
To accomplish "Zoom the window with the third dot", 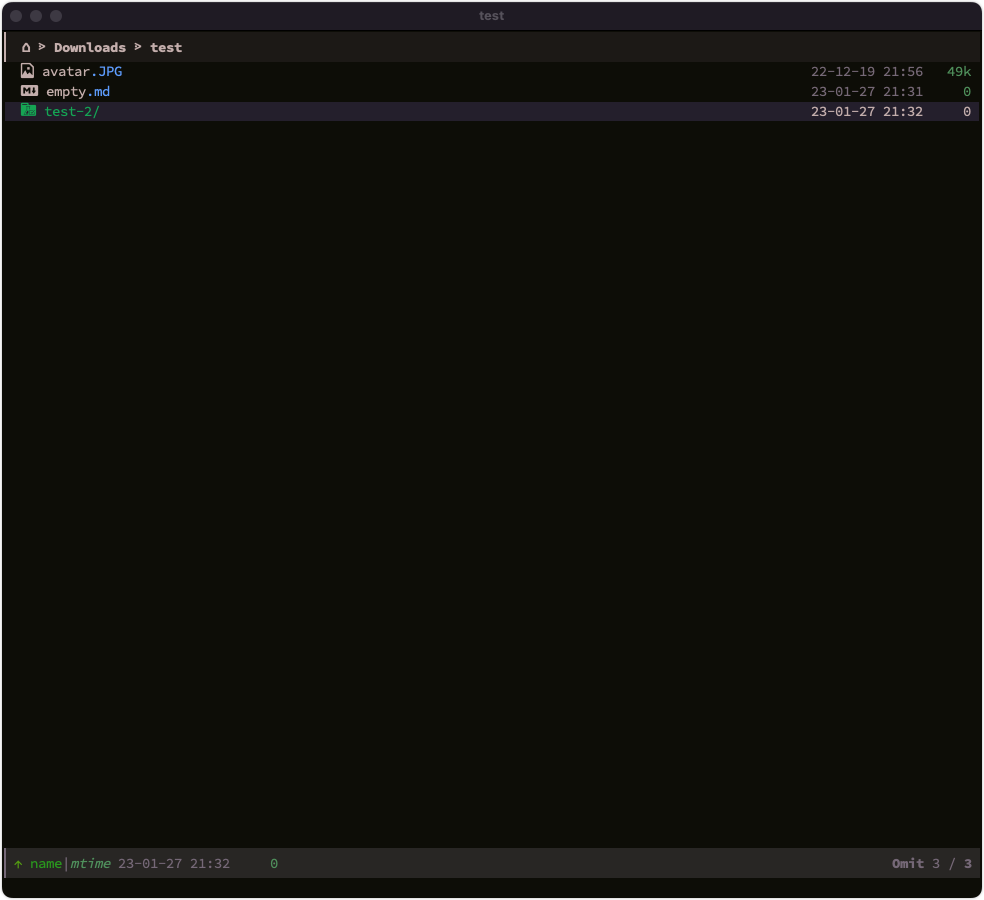I will pos(56,16).
